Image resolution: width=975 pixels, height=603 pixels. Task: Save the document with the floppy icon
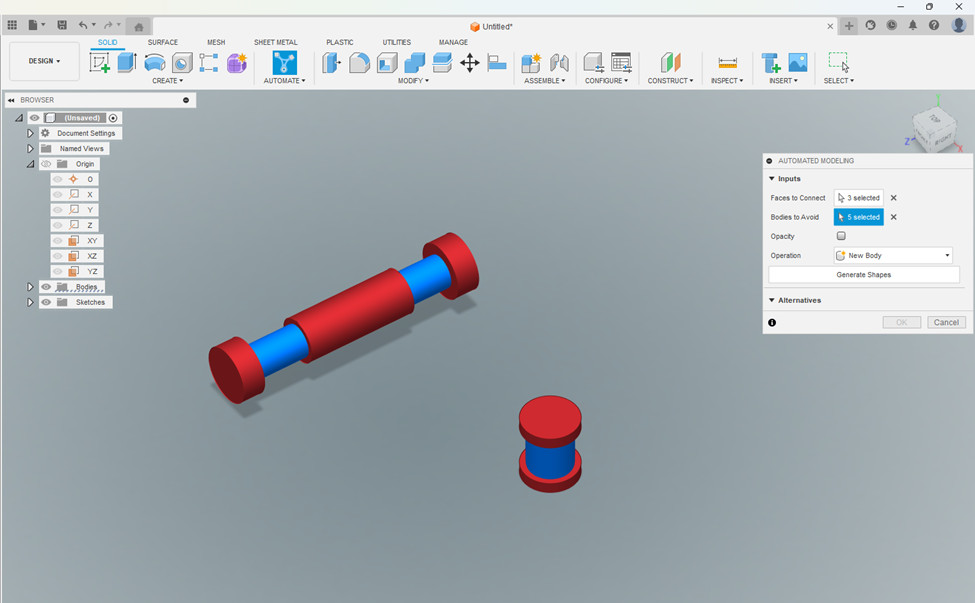(62, 25)
